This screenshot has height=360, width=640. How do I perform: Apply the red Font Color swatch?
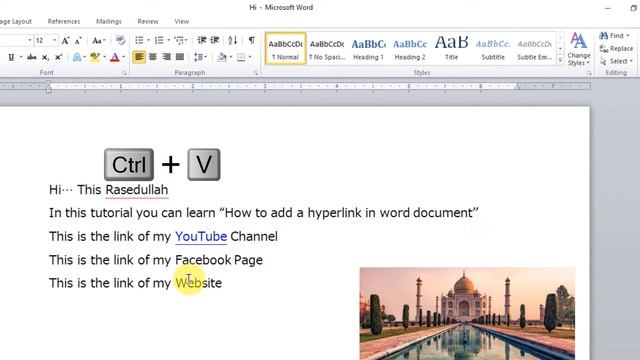pyautogui.click(x=115, y=57)
